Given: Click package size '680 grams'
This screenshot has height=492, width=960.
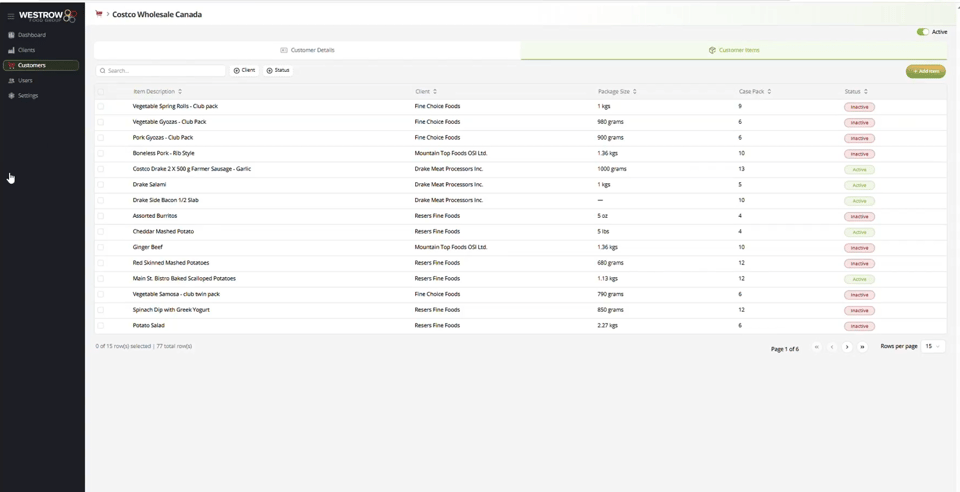Looking at the screenshot, I should [x=610, y=263].
